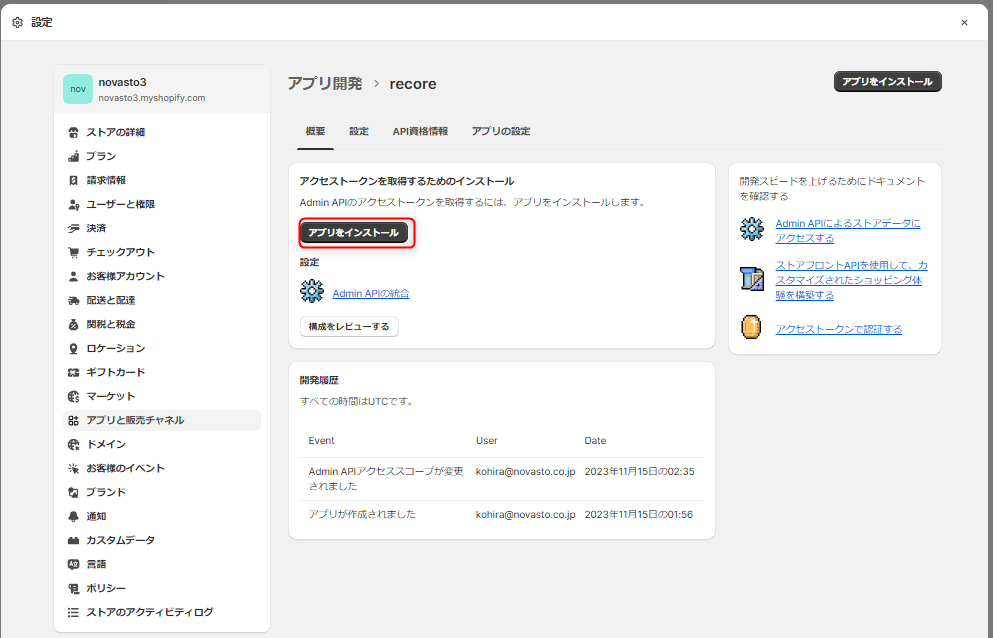993x638 pixels.
Task: Click the apps icon beside アプリと販売チャネル
Action: coord(73,421)
